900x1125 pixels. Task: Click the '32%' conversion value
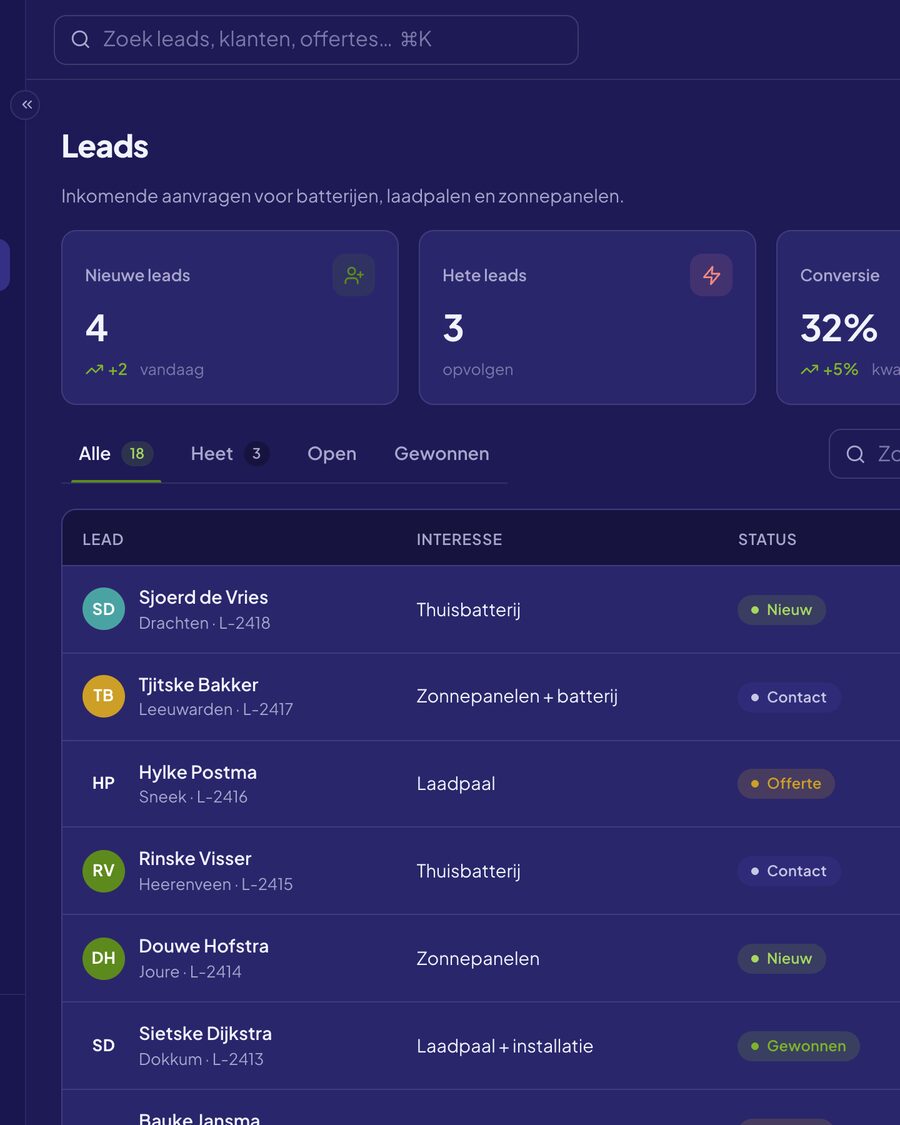click(839, 328)
